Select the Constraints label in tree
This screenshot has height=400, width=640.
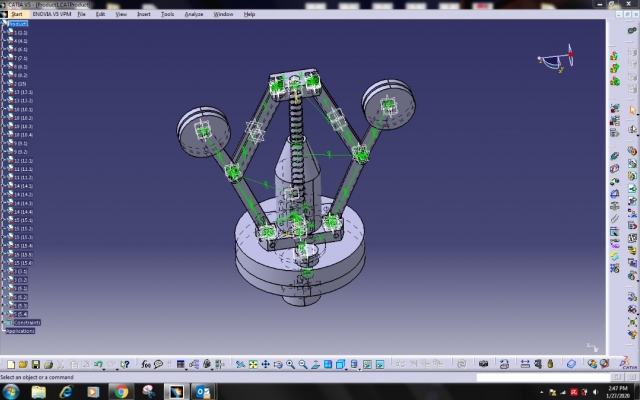(27, 322)
